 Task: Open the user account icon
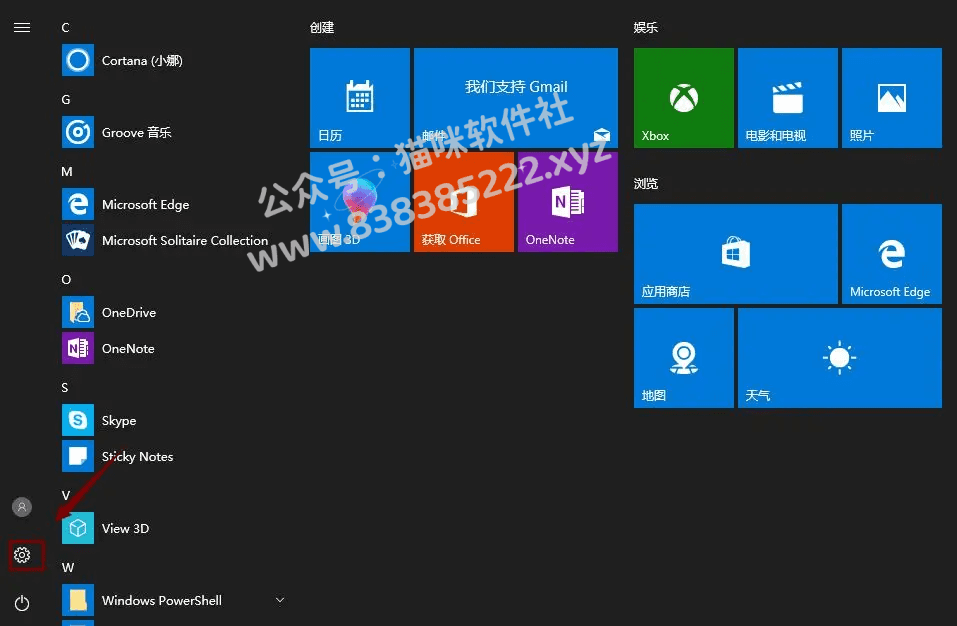[22, 507]
